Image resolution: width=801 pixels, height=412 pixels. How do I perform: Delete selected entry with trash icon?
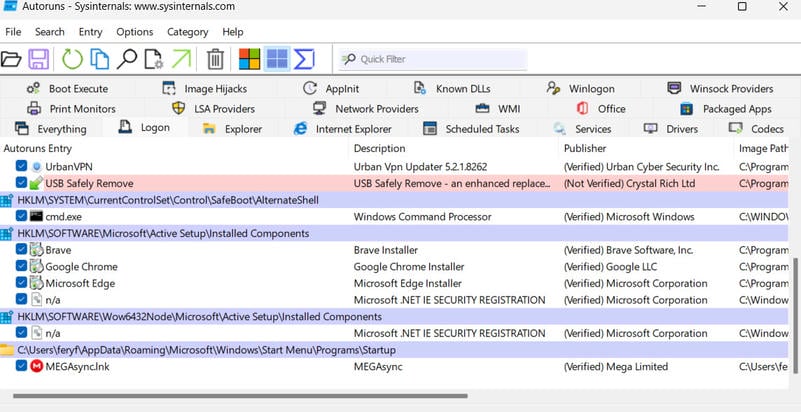pos(215,59)
